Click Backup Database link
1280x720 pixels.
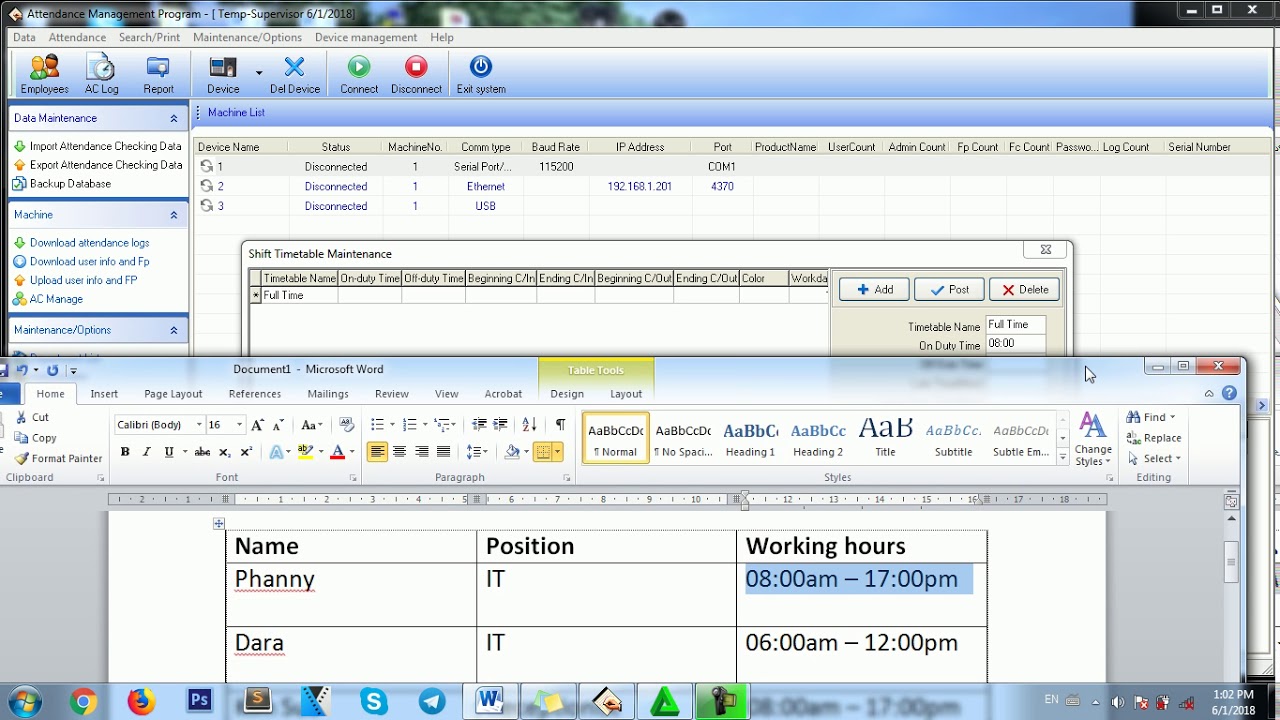70,184
